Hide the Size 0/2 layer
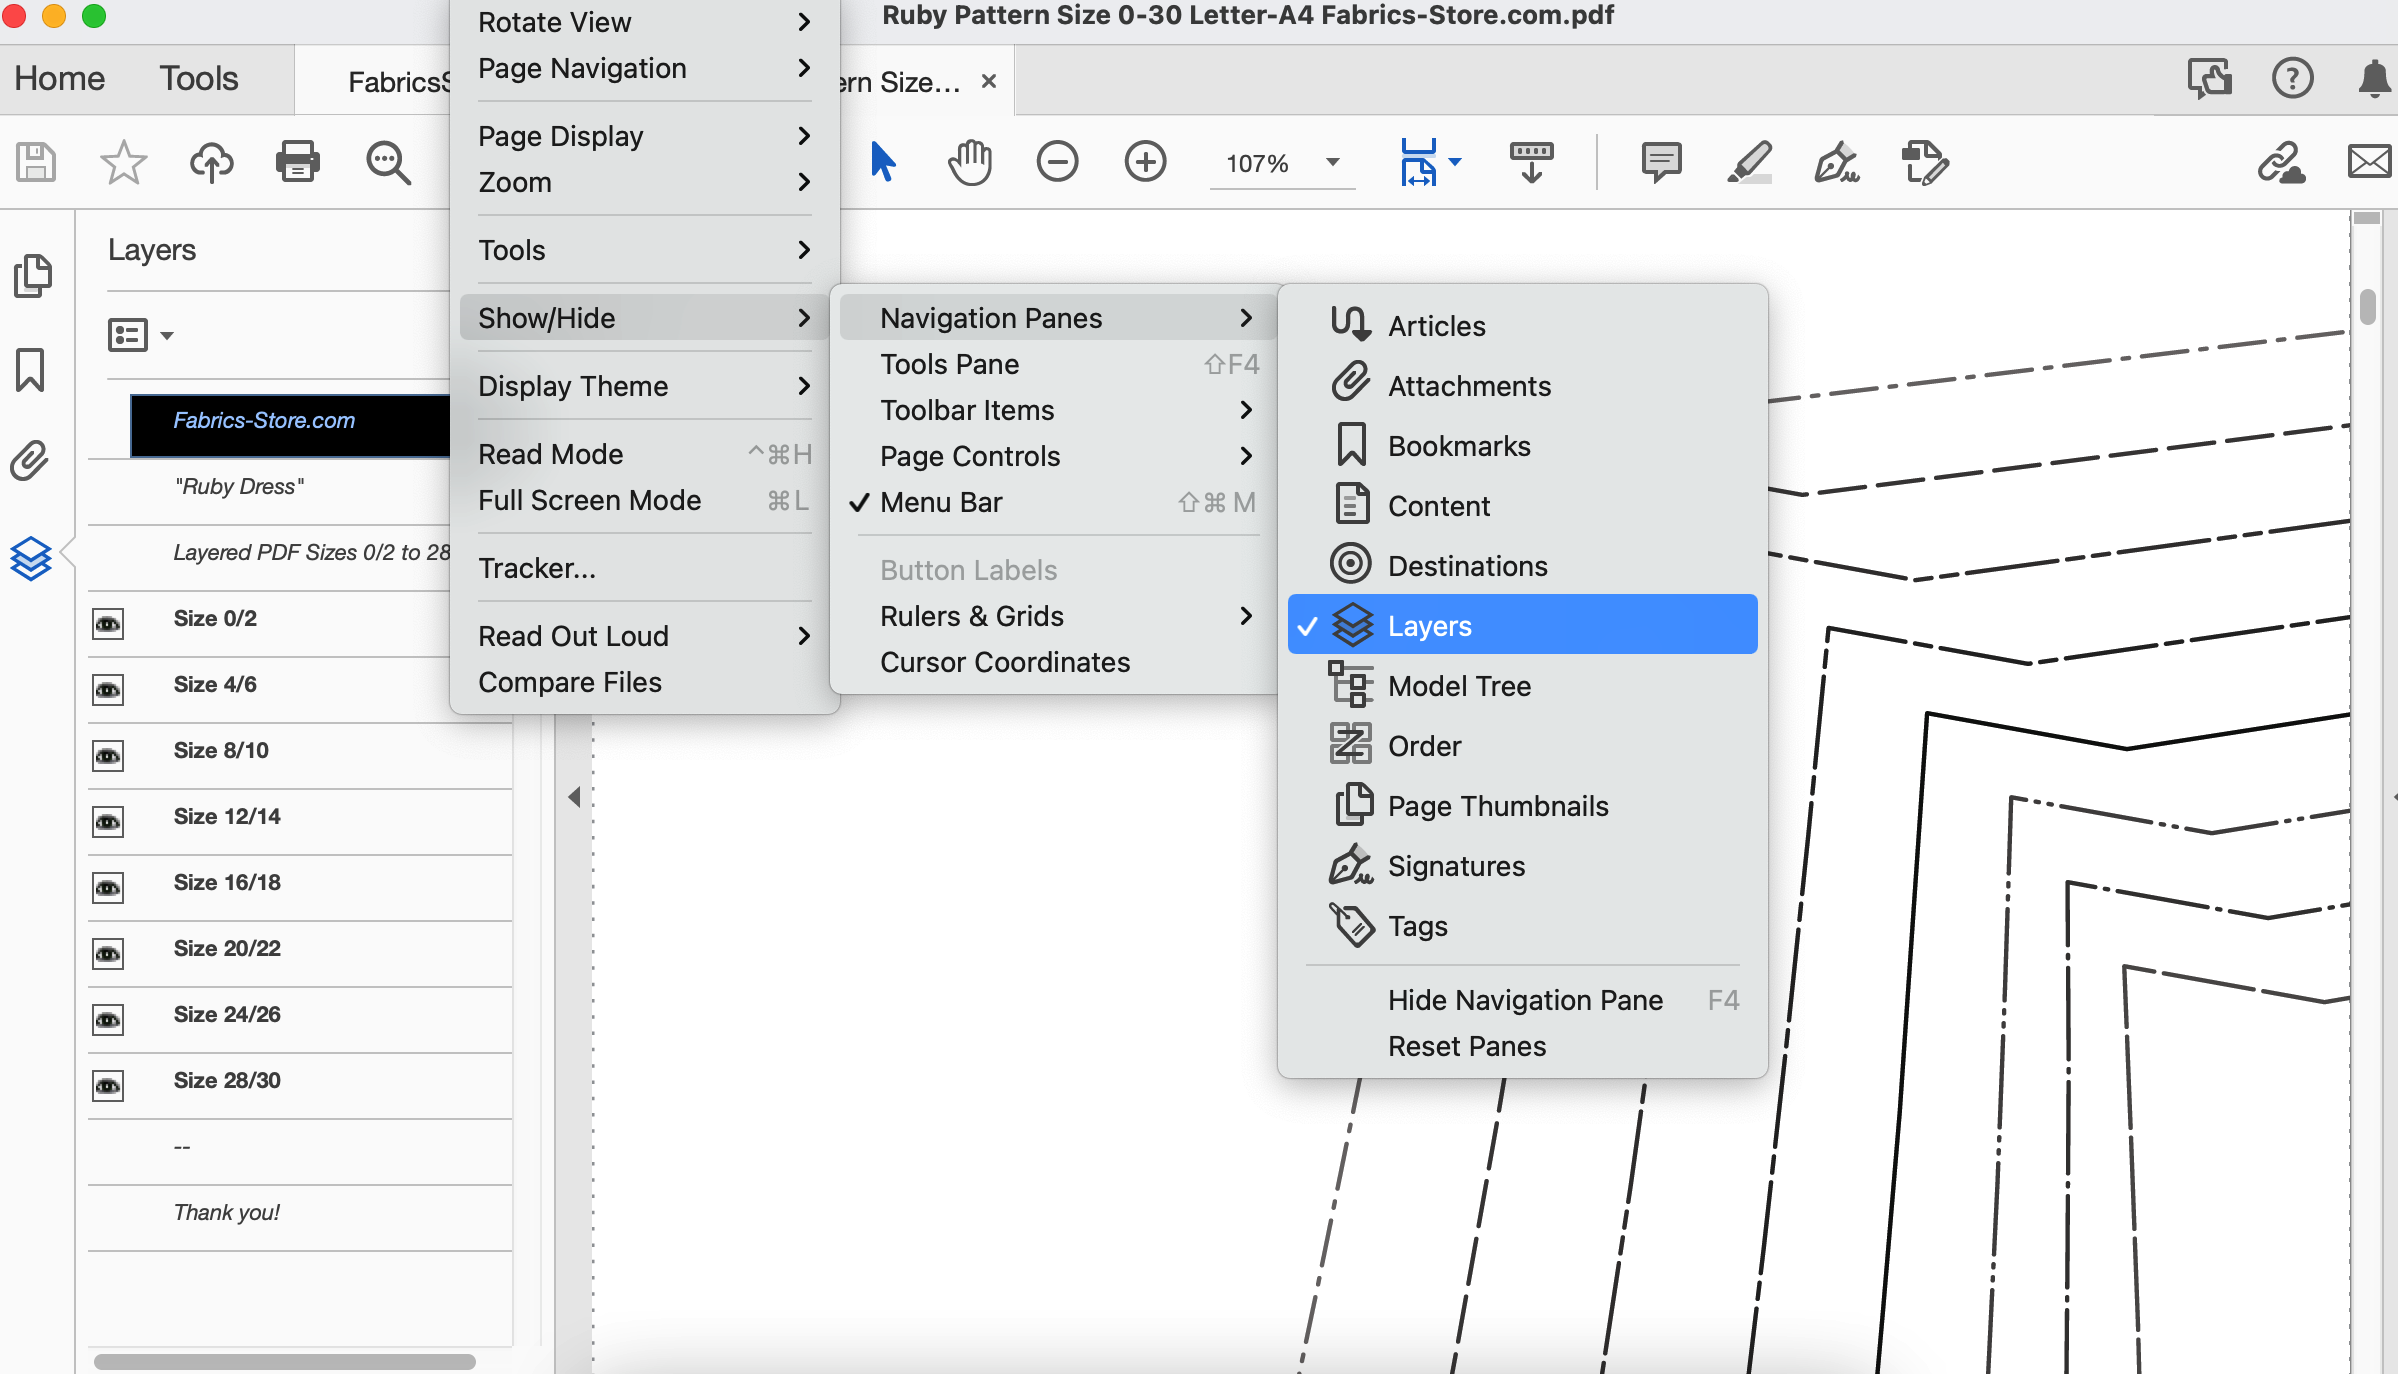This screenshot has width=2398, height=1374. tap(108, 624)
